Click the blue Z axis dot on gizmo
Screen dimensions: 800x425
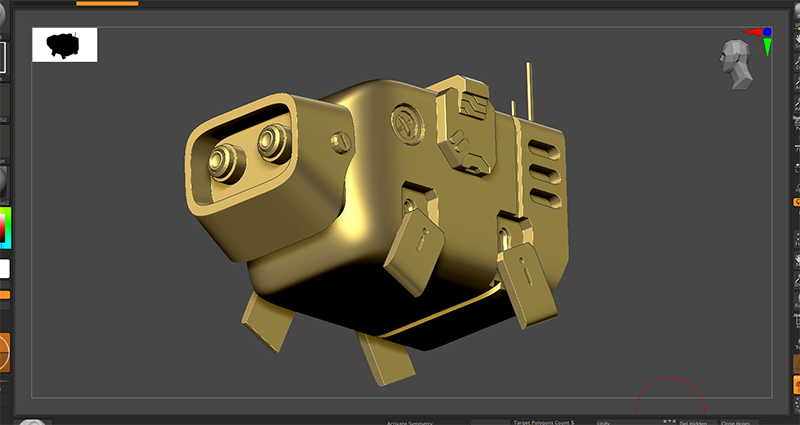[766, 31]
